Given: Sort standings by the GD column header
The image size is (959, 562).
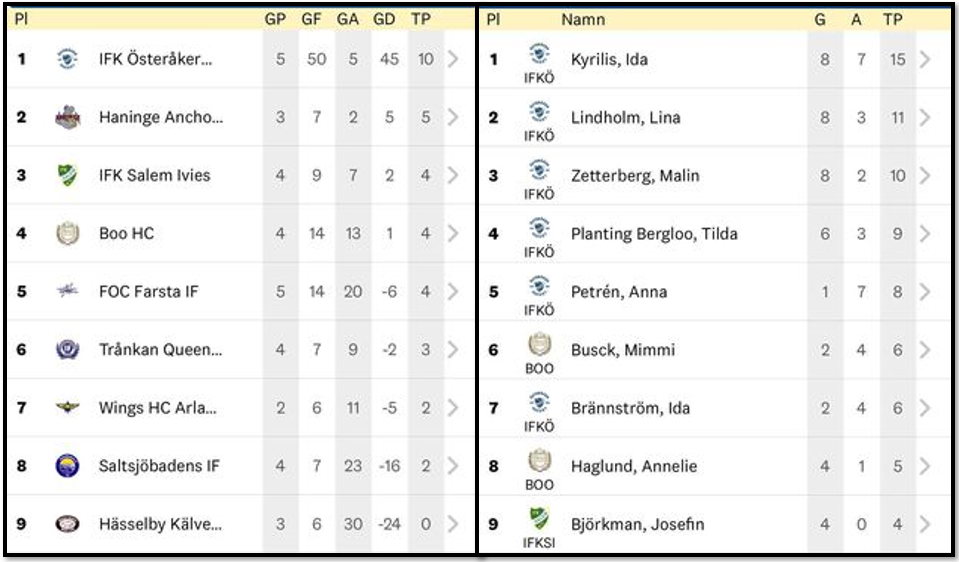Looking at the screenshot, I should coord(384,19).
